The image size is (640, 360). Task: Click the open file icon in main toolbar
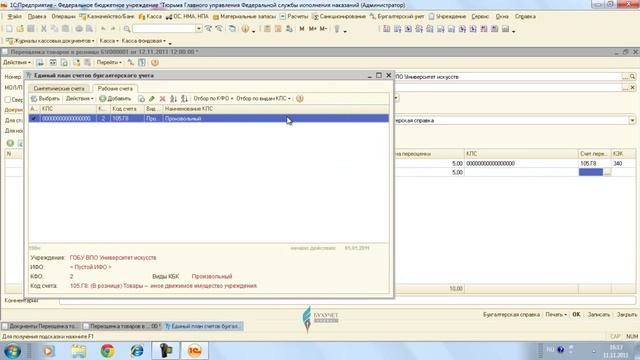click(20, 29)
